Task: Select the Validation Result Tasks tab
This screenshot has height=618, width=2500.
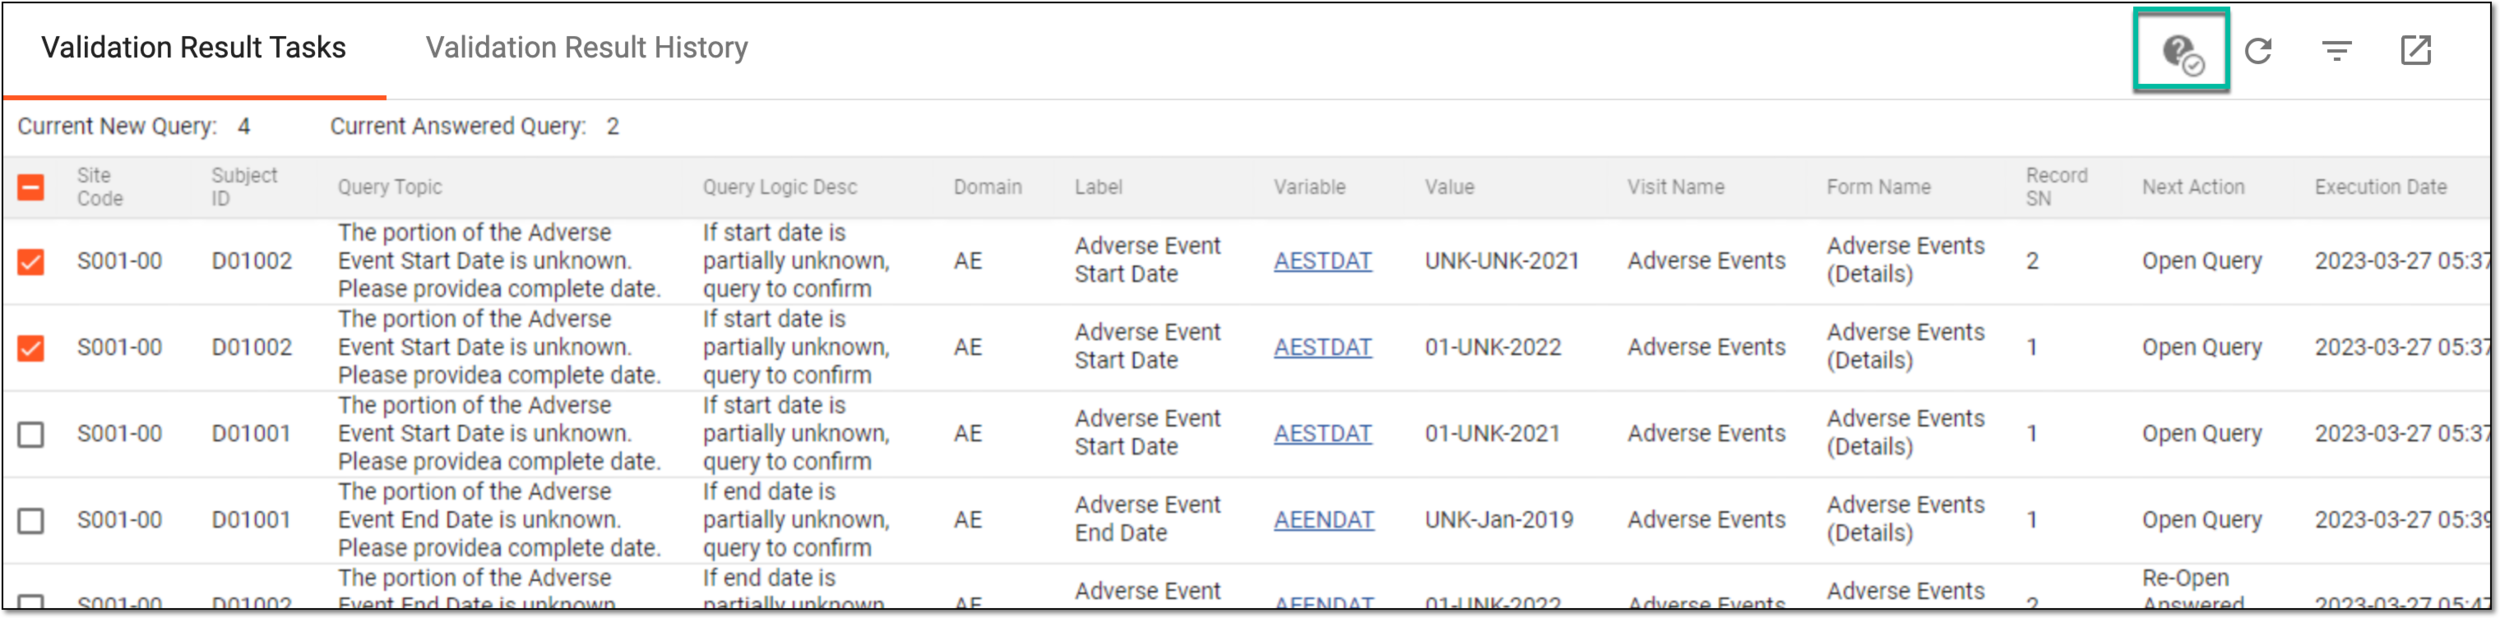Action: (193, 47)
